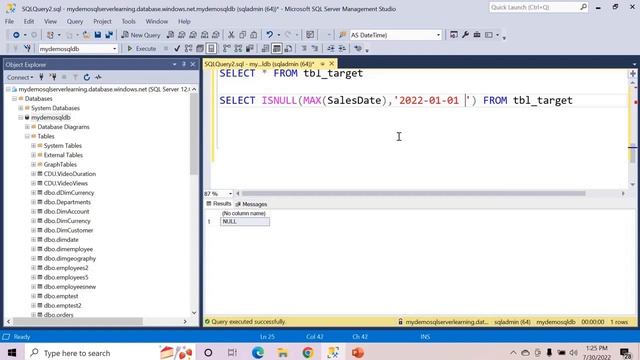Click the Copy toolbar icon
This screenshot has height=360, width=640.
click(x=242, y=35)
